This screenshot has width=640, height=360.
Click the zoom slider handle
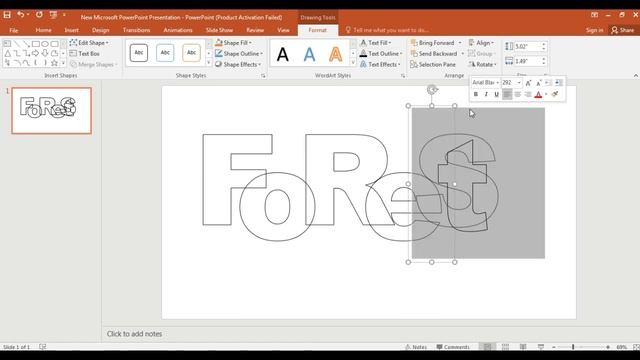click(573, 347)
